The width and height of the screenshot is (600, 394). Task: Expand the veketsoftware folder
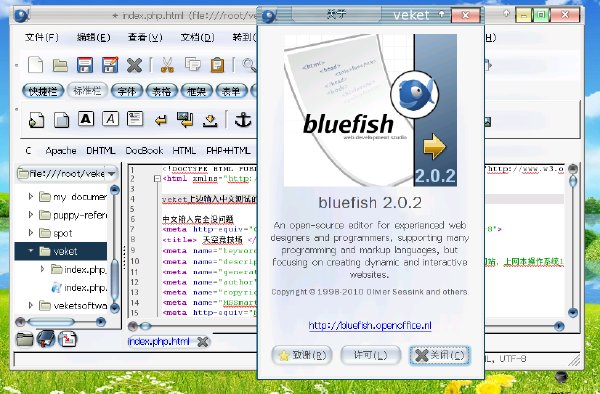click(x=31, y=305)
